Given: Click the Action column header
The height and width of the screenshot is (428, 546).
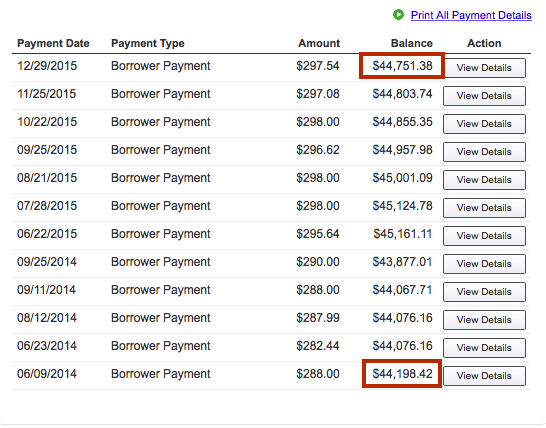Looking at the screenshot, I should coord(484,43).
